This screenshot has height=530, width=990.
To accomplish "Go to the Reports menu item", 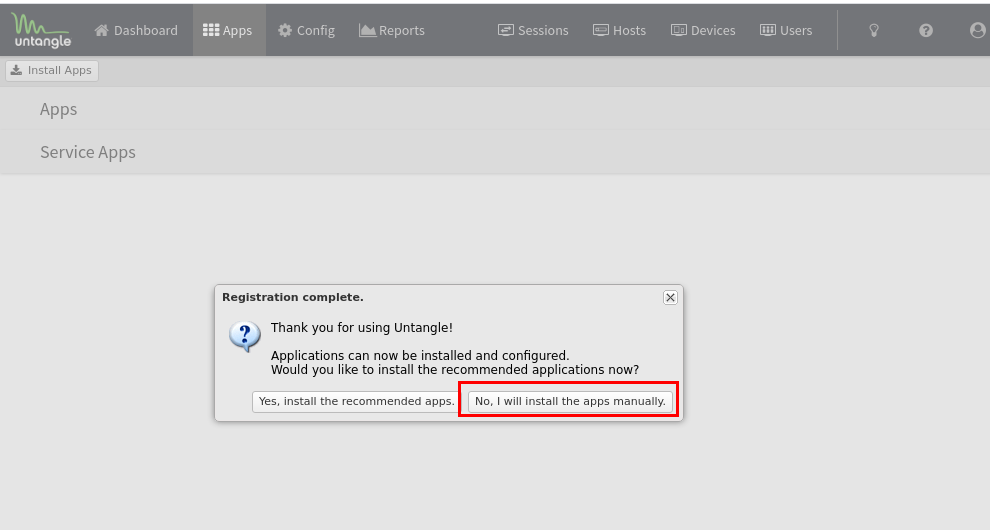I will click(x=392, y=30).
